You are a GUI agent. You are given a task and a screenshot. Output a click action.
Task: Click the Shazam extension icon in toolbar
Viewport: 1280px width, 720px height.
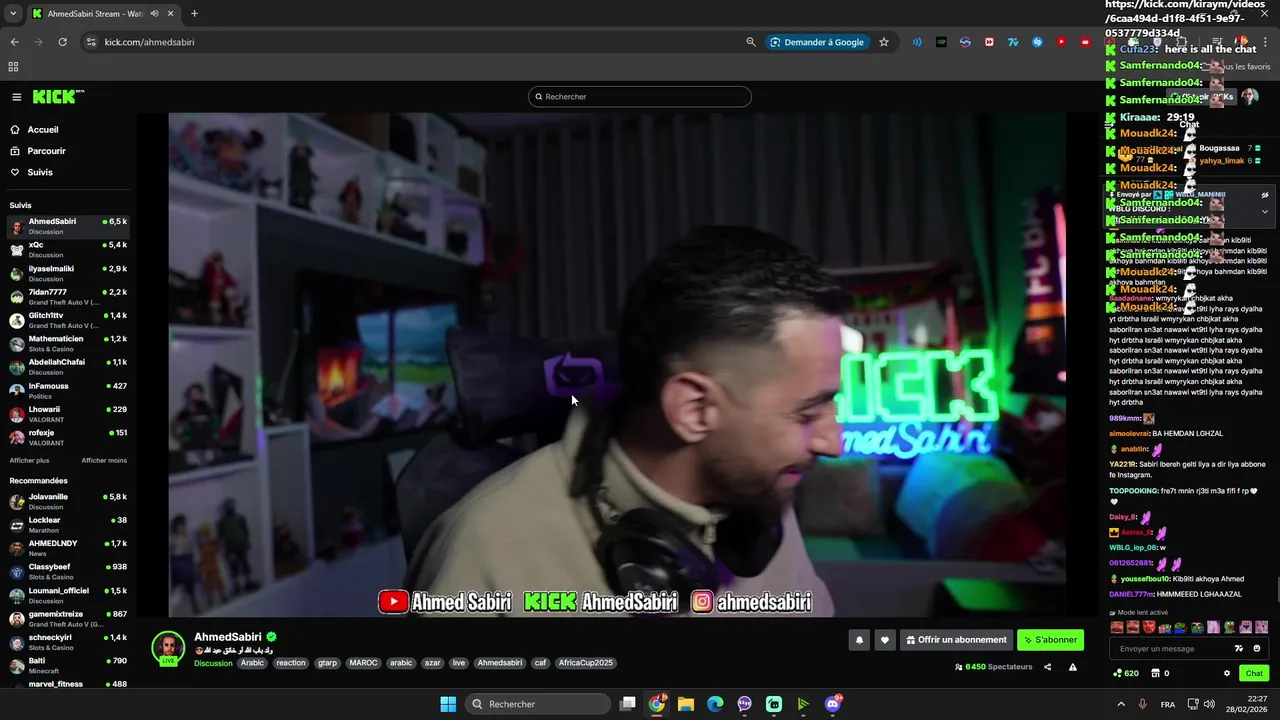coord(1037,42)
